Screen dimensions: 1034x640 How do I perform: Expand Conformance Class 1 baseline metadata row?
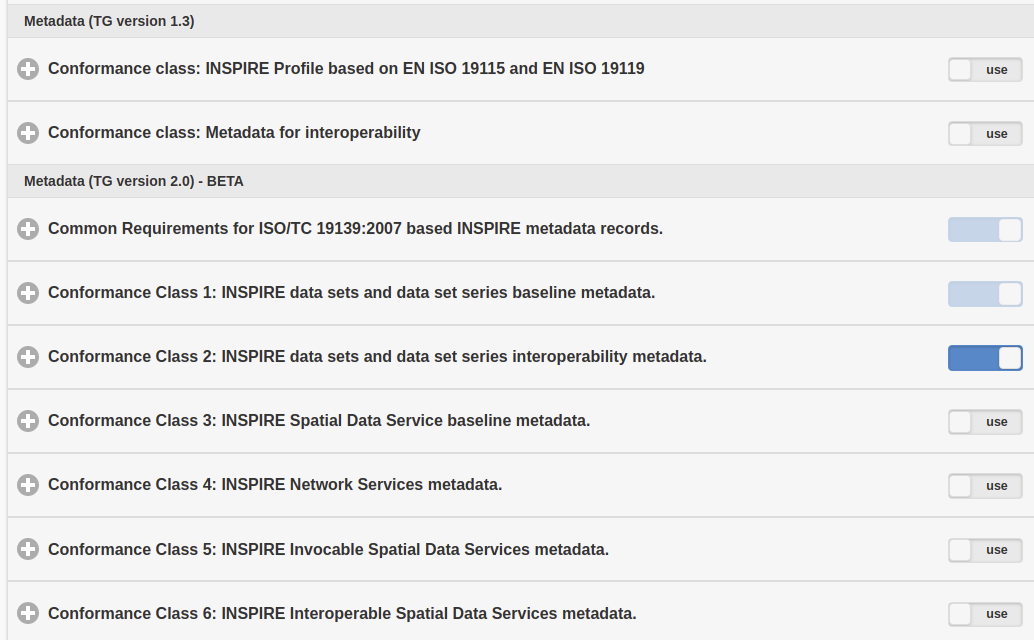tap(28, 293)
